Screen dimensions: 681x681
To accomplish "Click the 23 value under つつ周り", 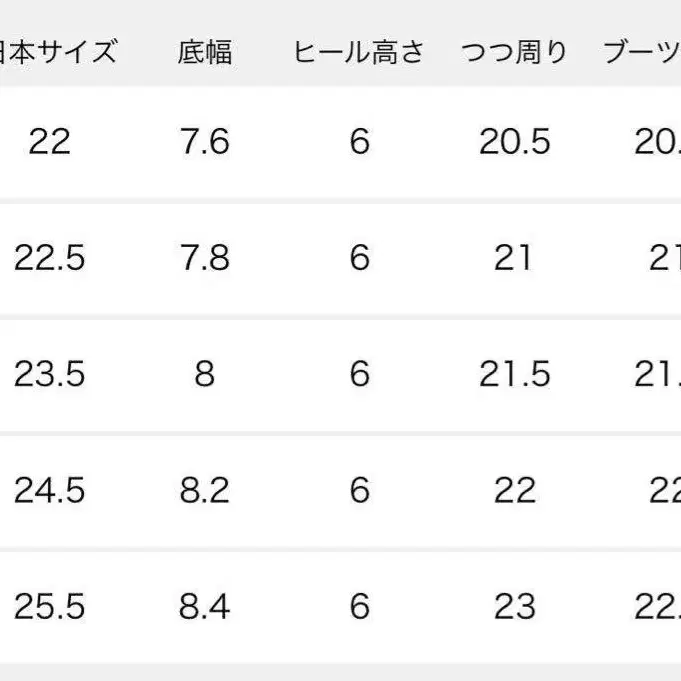I will pyautogui.click(x=514, y=606).
